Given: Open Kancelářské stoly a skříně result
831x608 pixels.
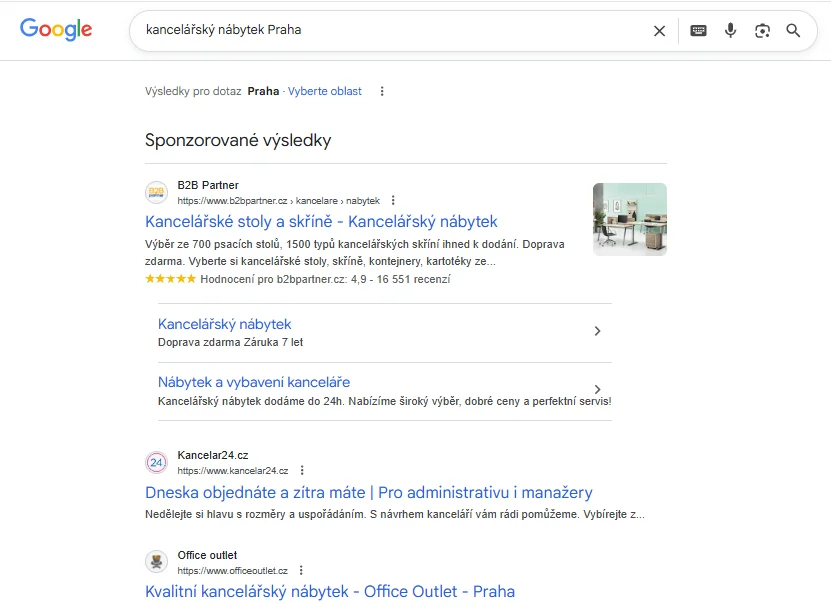Looking at the screenshot, I should [321, 221].
